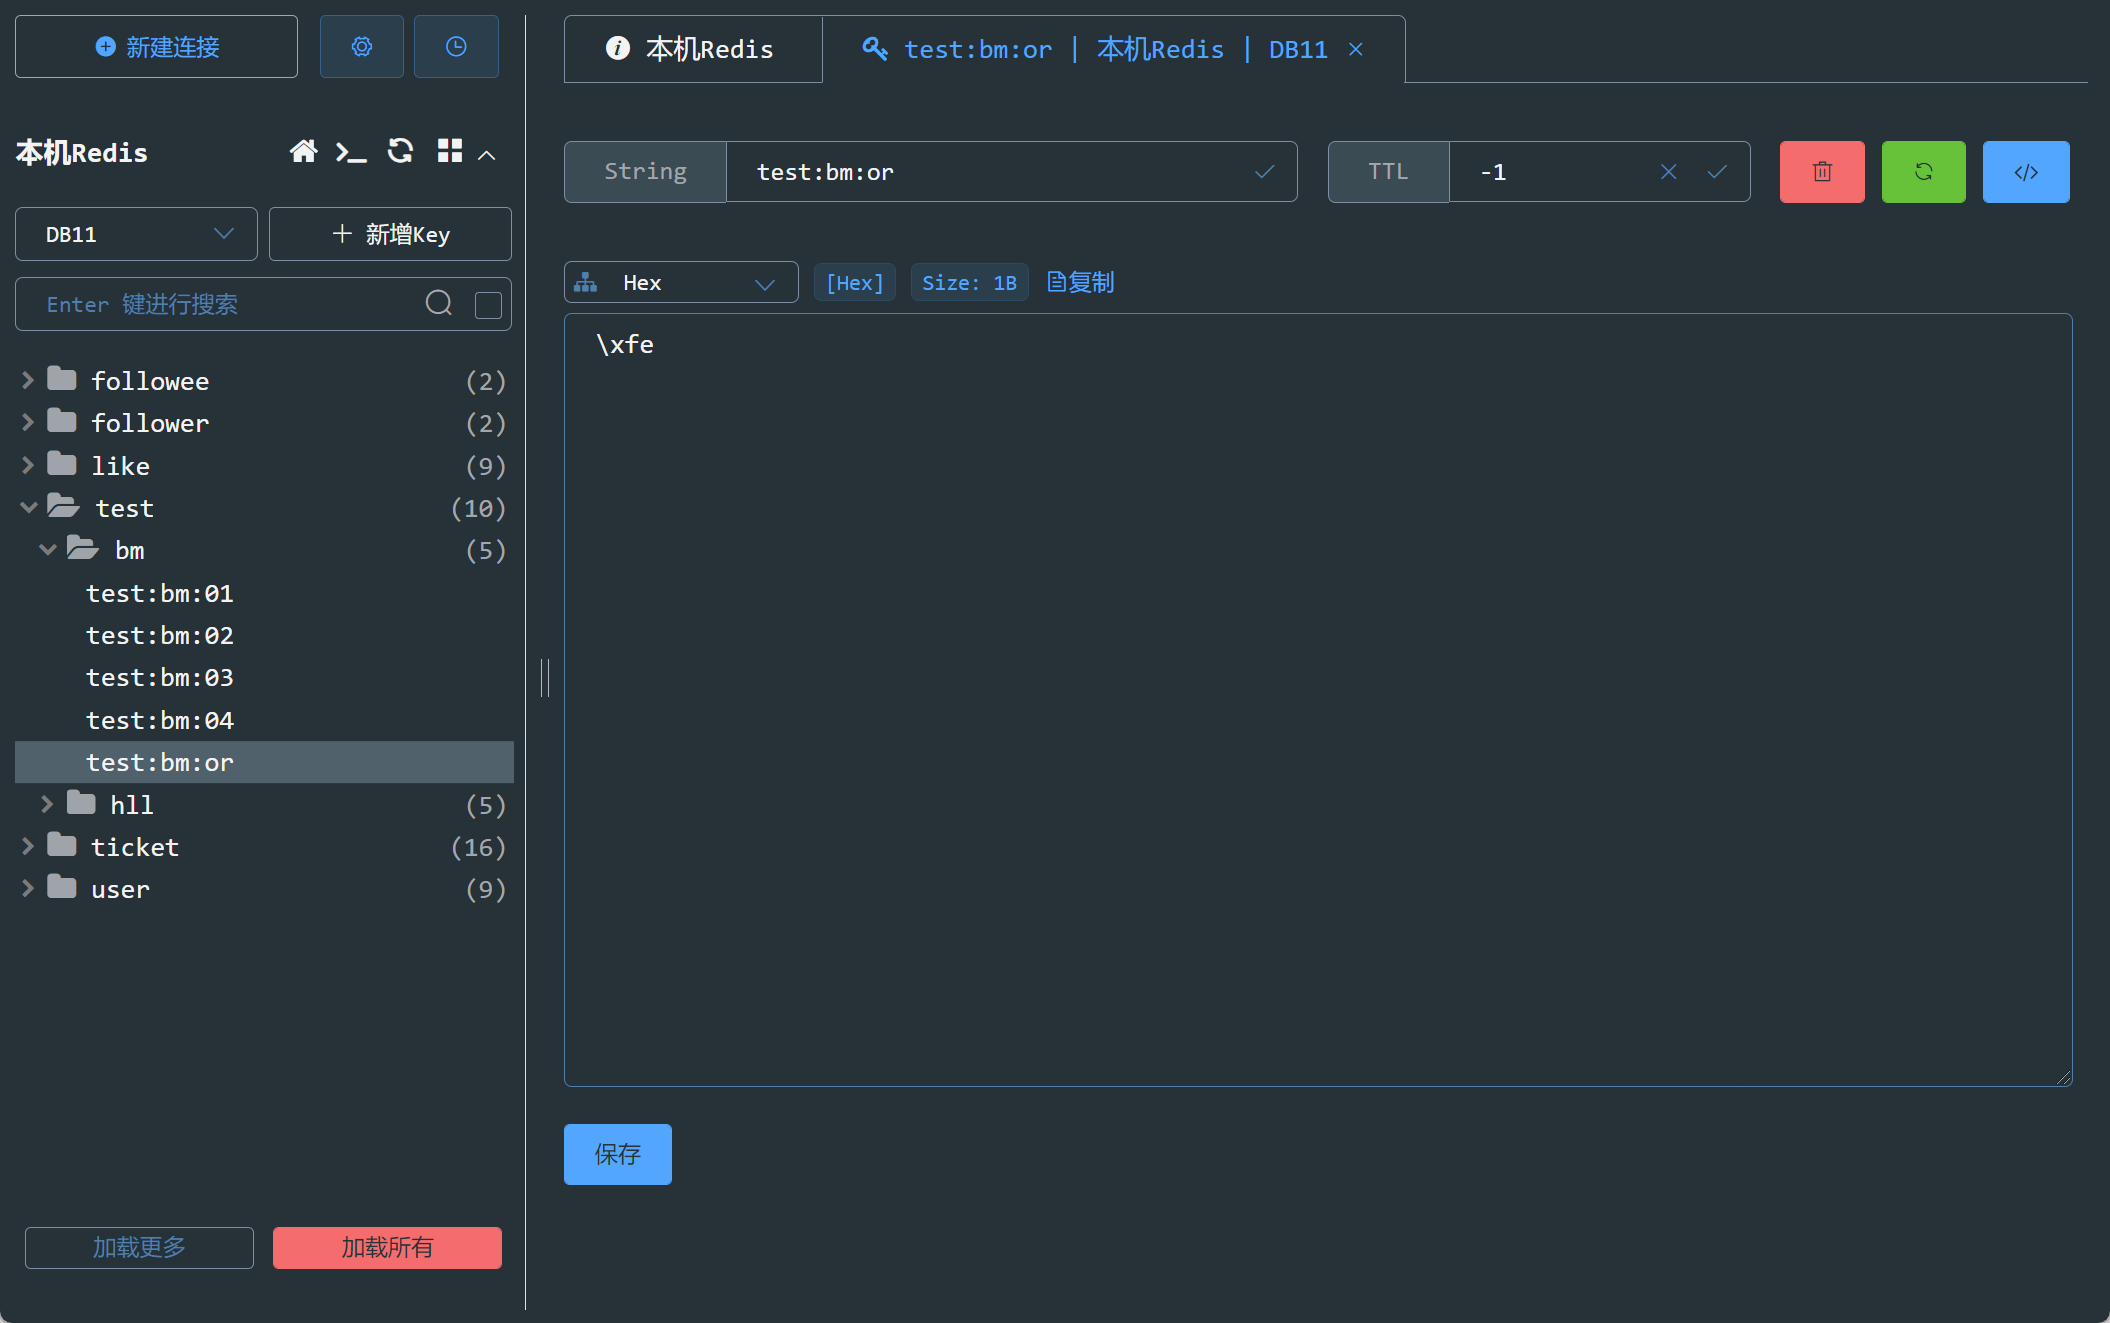Image resolution: width=2110 pixels, height=1323 pixels.
Task: Open the grid menu icon for 本机Redis
Action: 450,151
